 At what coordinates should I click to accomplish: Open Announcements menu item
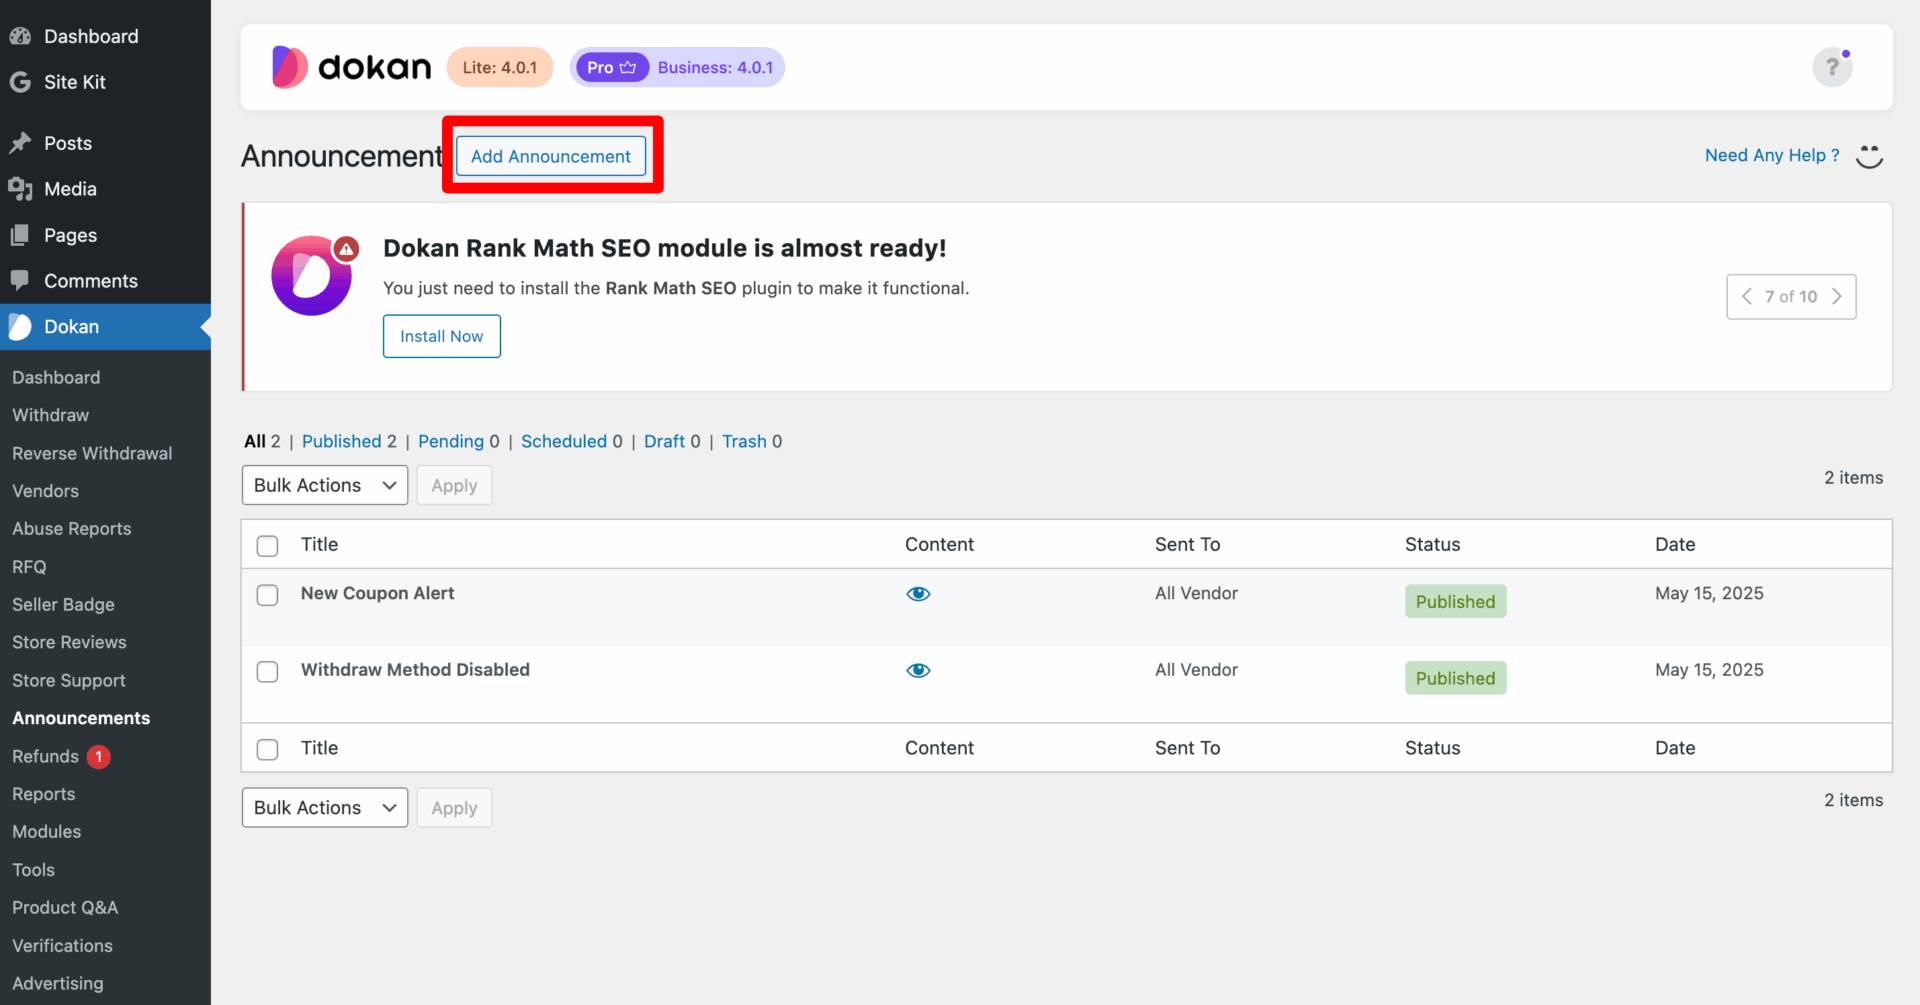pos(81,718)
